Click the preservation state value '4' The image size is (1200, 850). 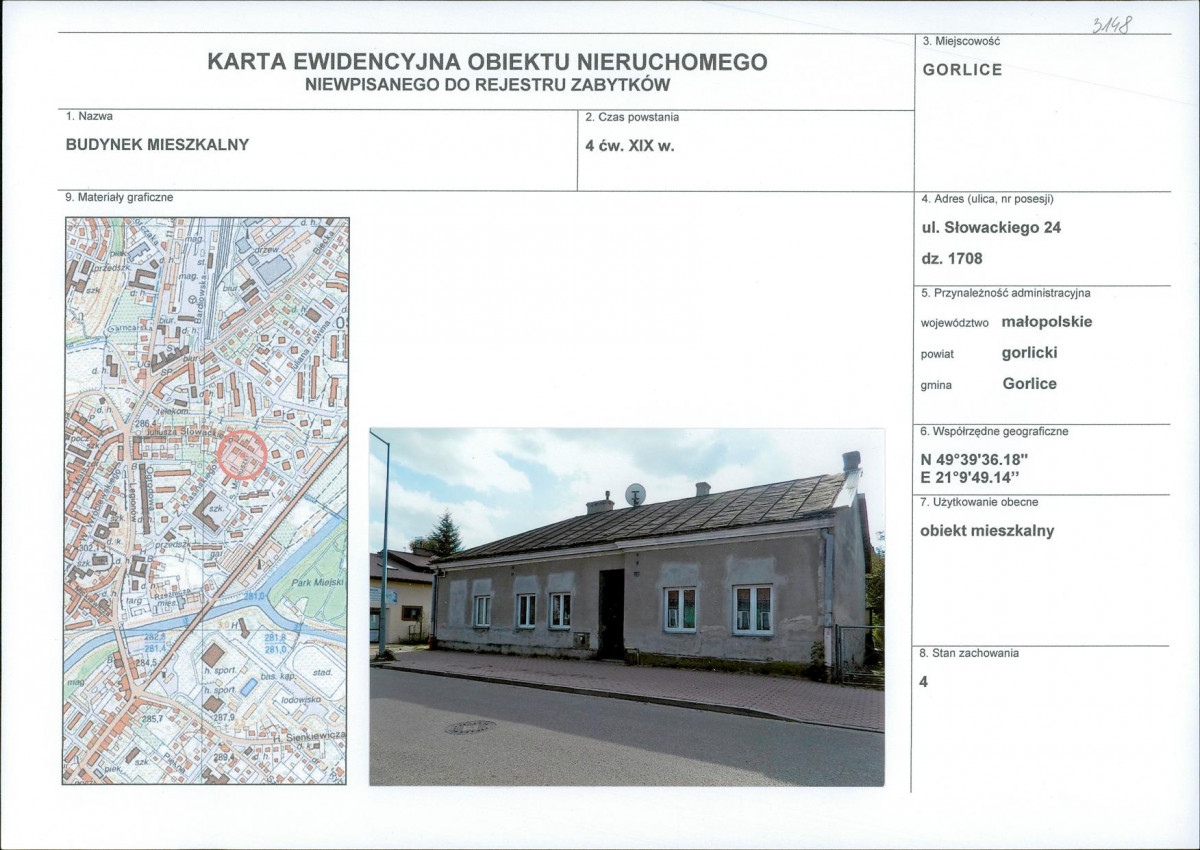click(924, 683)
